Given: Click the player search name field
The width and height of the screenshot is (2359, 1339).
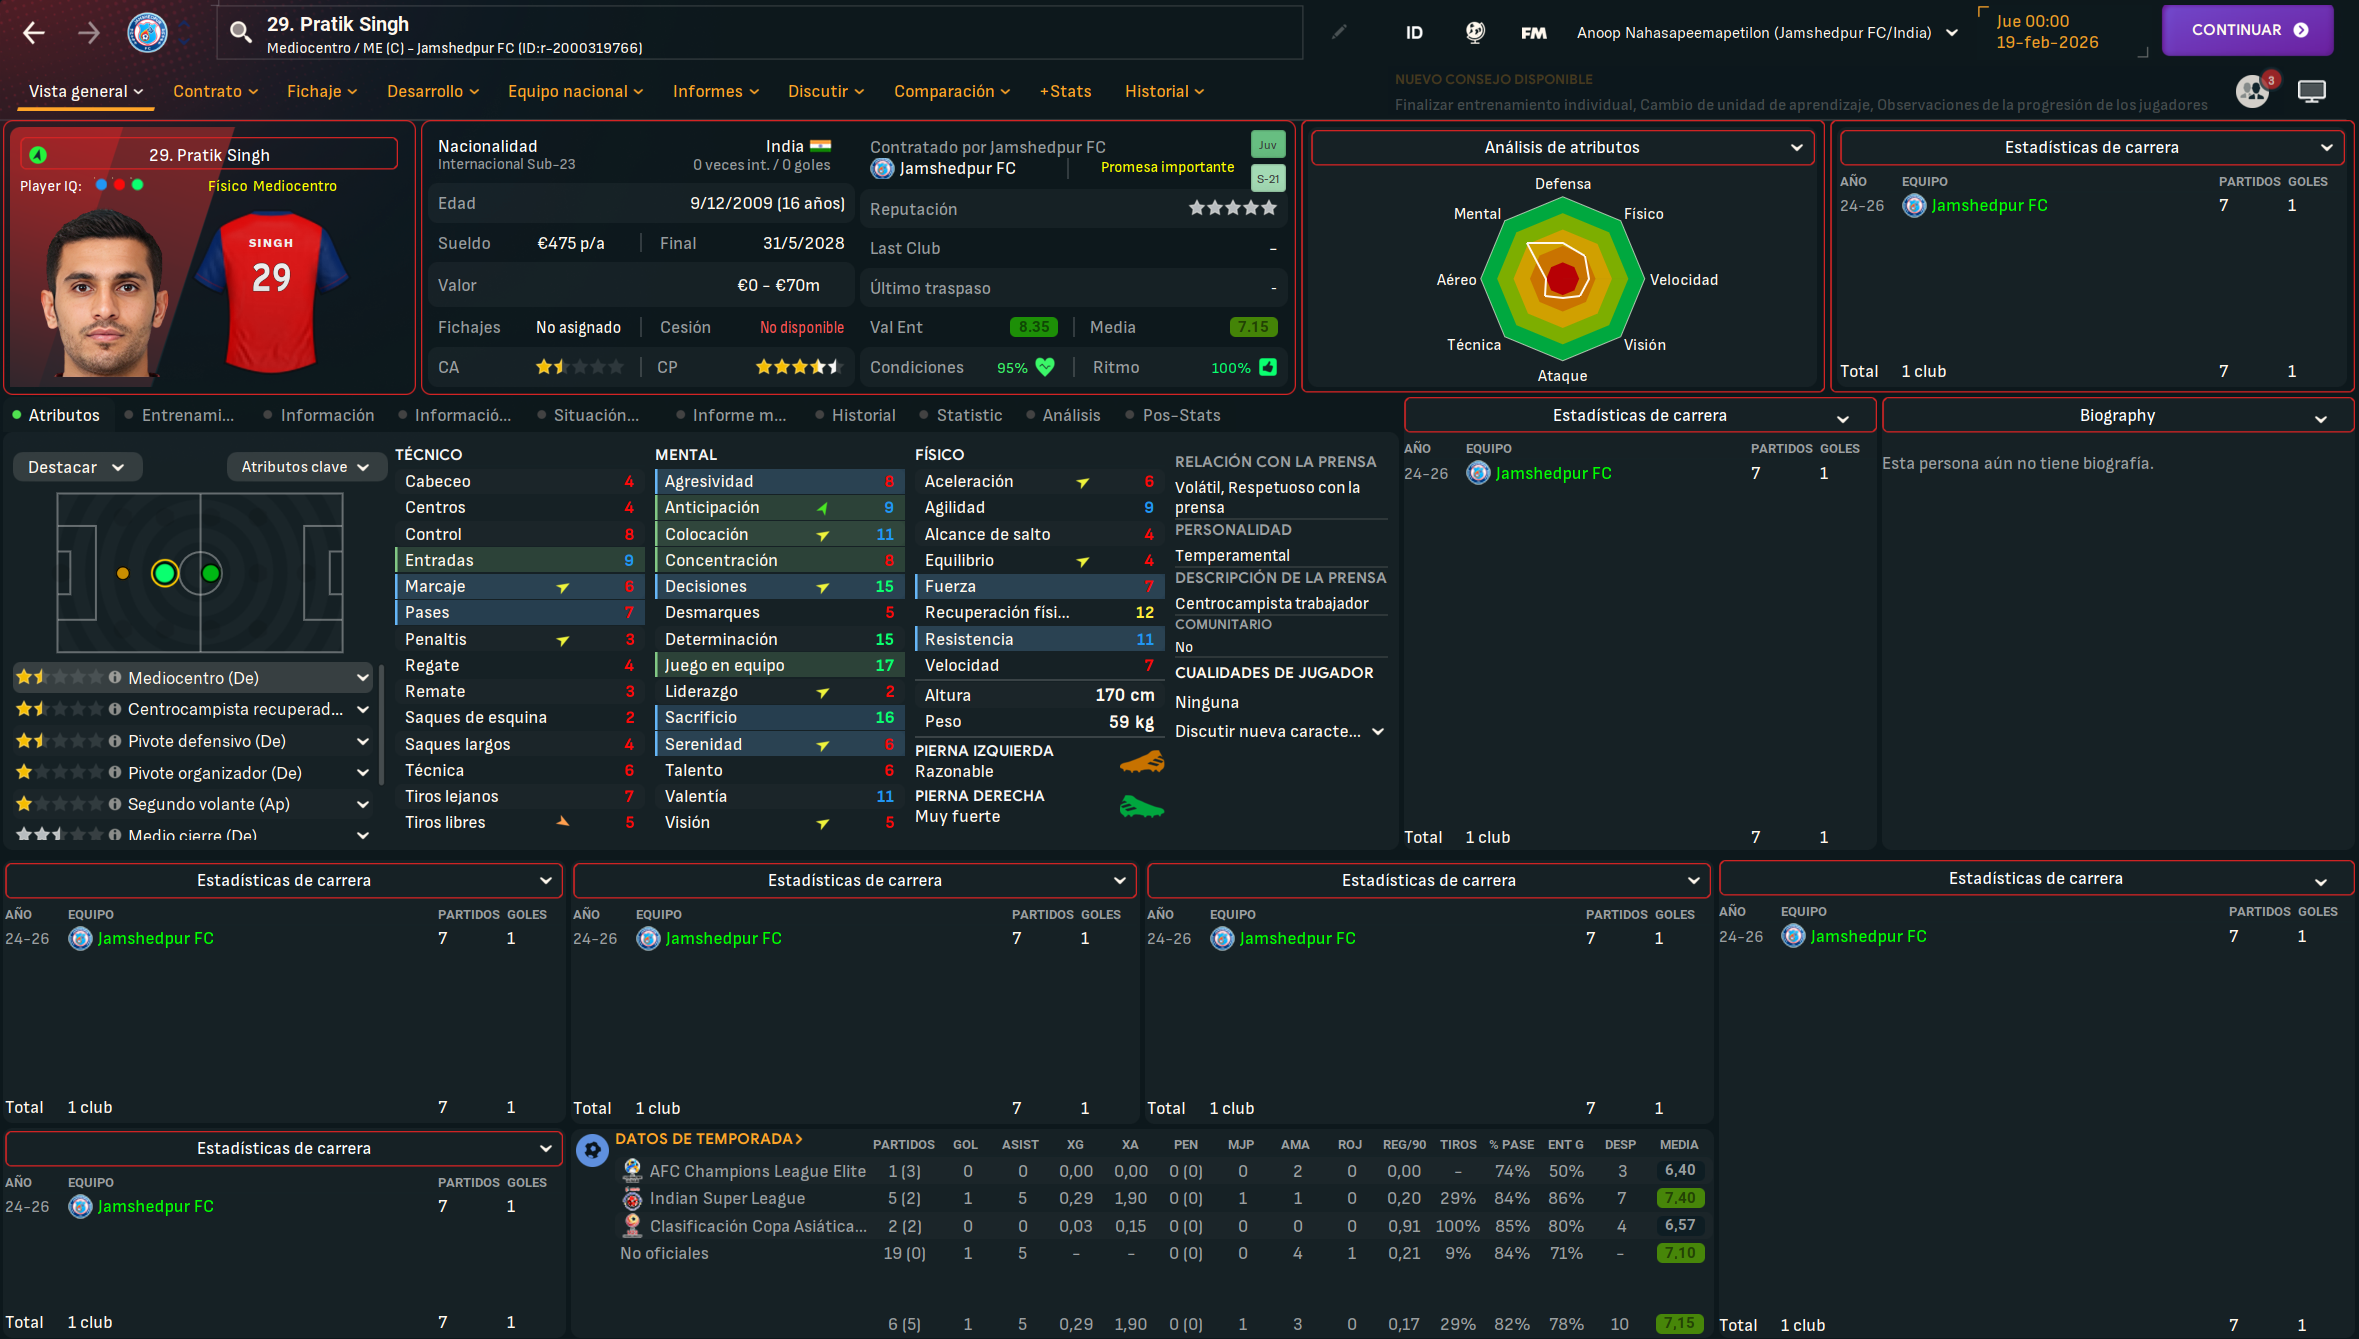Looking at the screenshot, I should coord(760,33).
